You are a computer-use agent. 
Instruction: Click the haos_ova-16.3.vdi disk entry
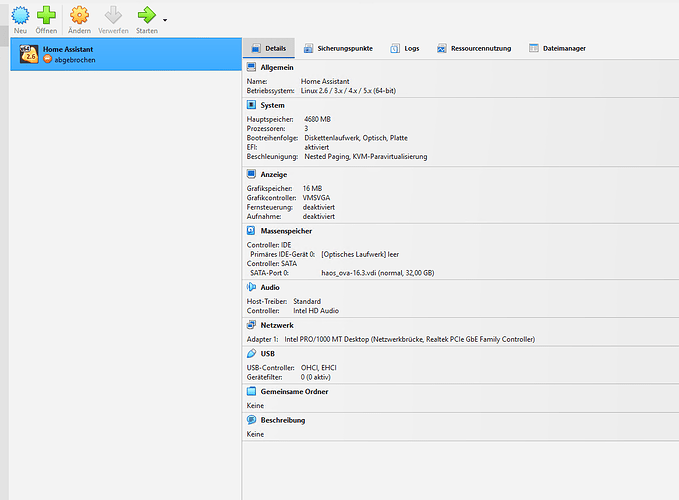tap(378, 273)
